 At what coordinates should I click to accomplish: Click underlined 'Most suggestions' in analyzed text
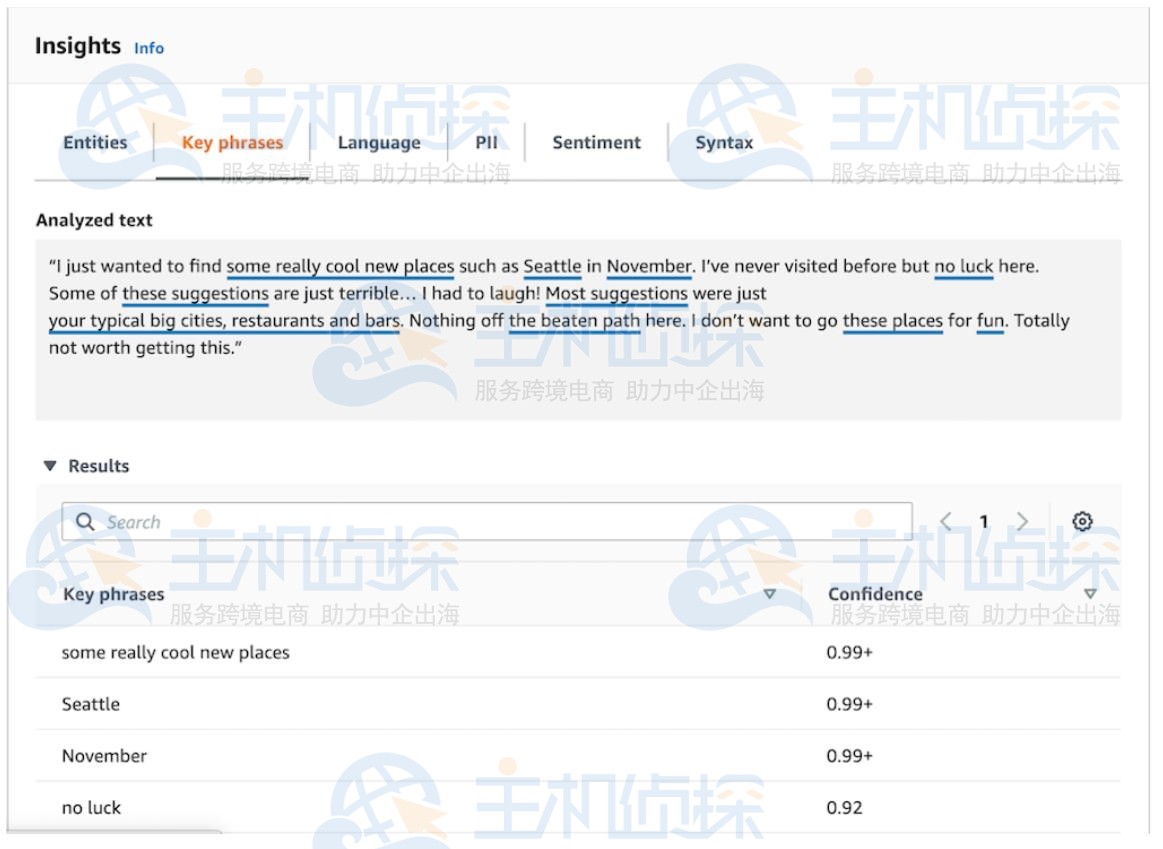616,294
